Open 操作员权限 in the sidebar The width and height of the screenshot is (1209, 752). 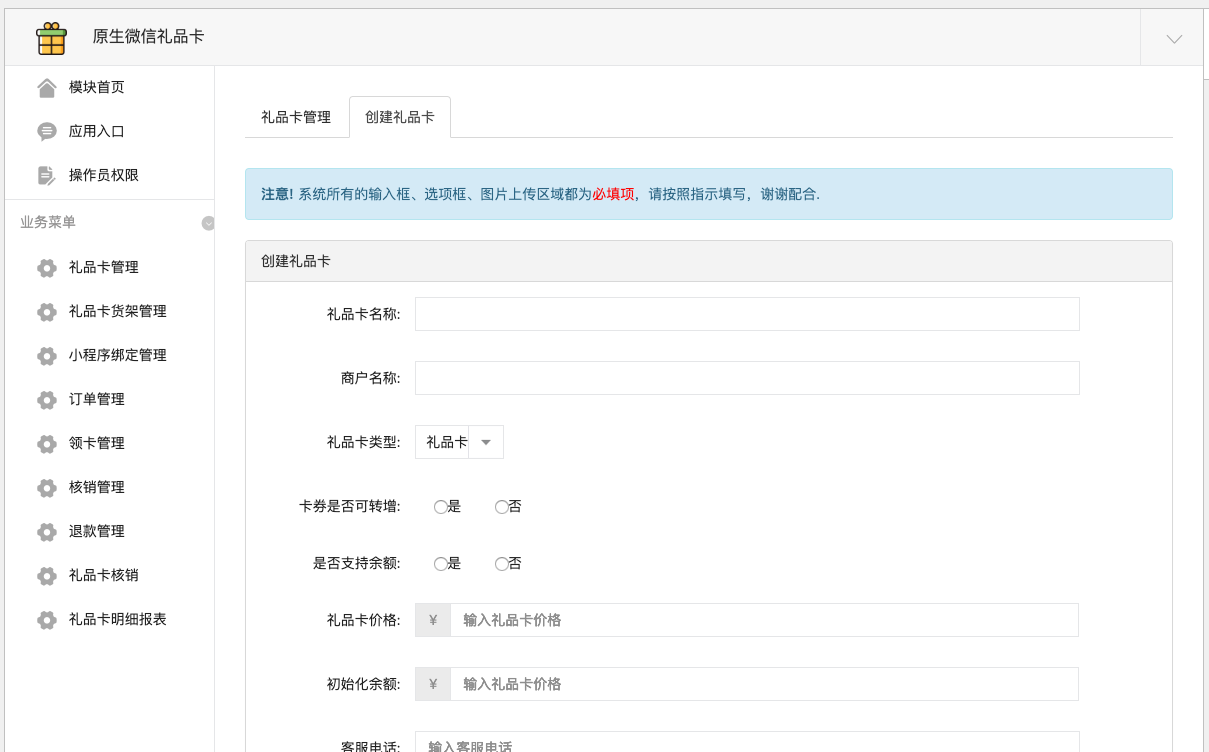[x=104, y=176]
